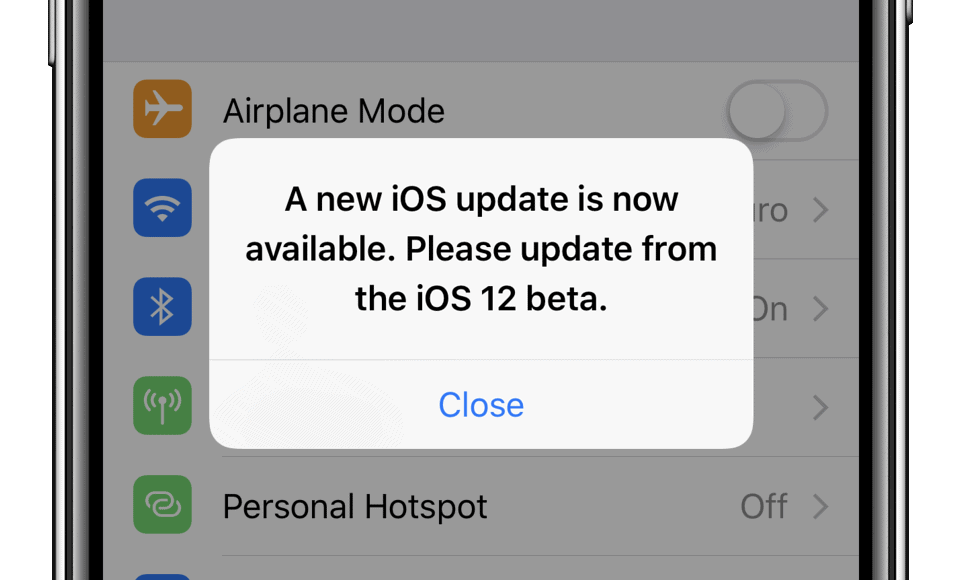The width and height of the screenshot is (960, 580).
Task: Expand the Wi-Fi row chevron
Action: coord(820,210)
